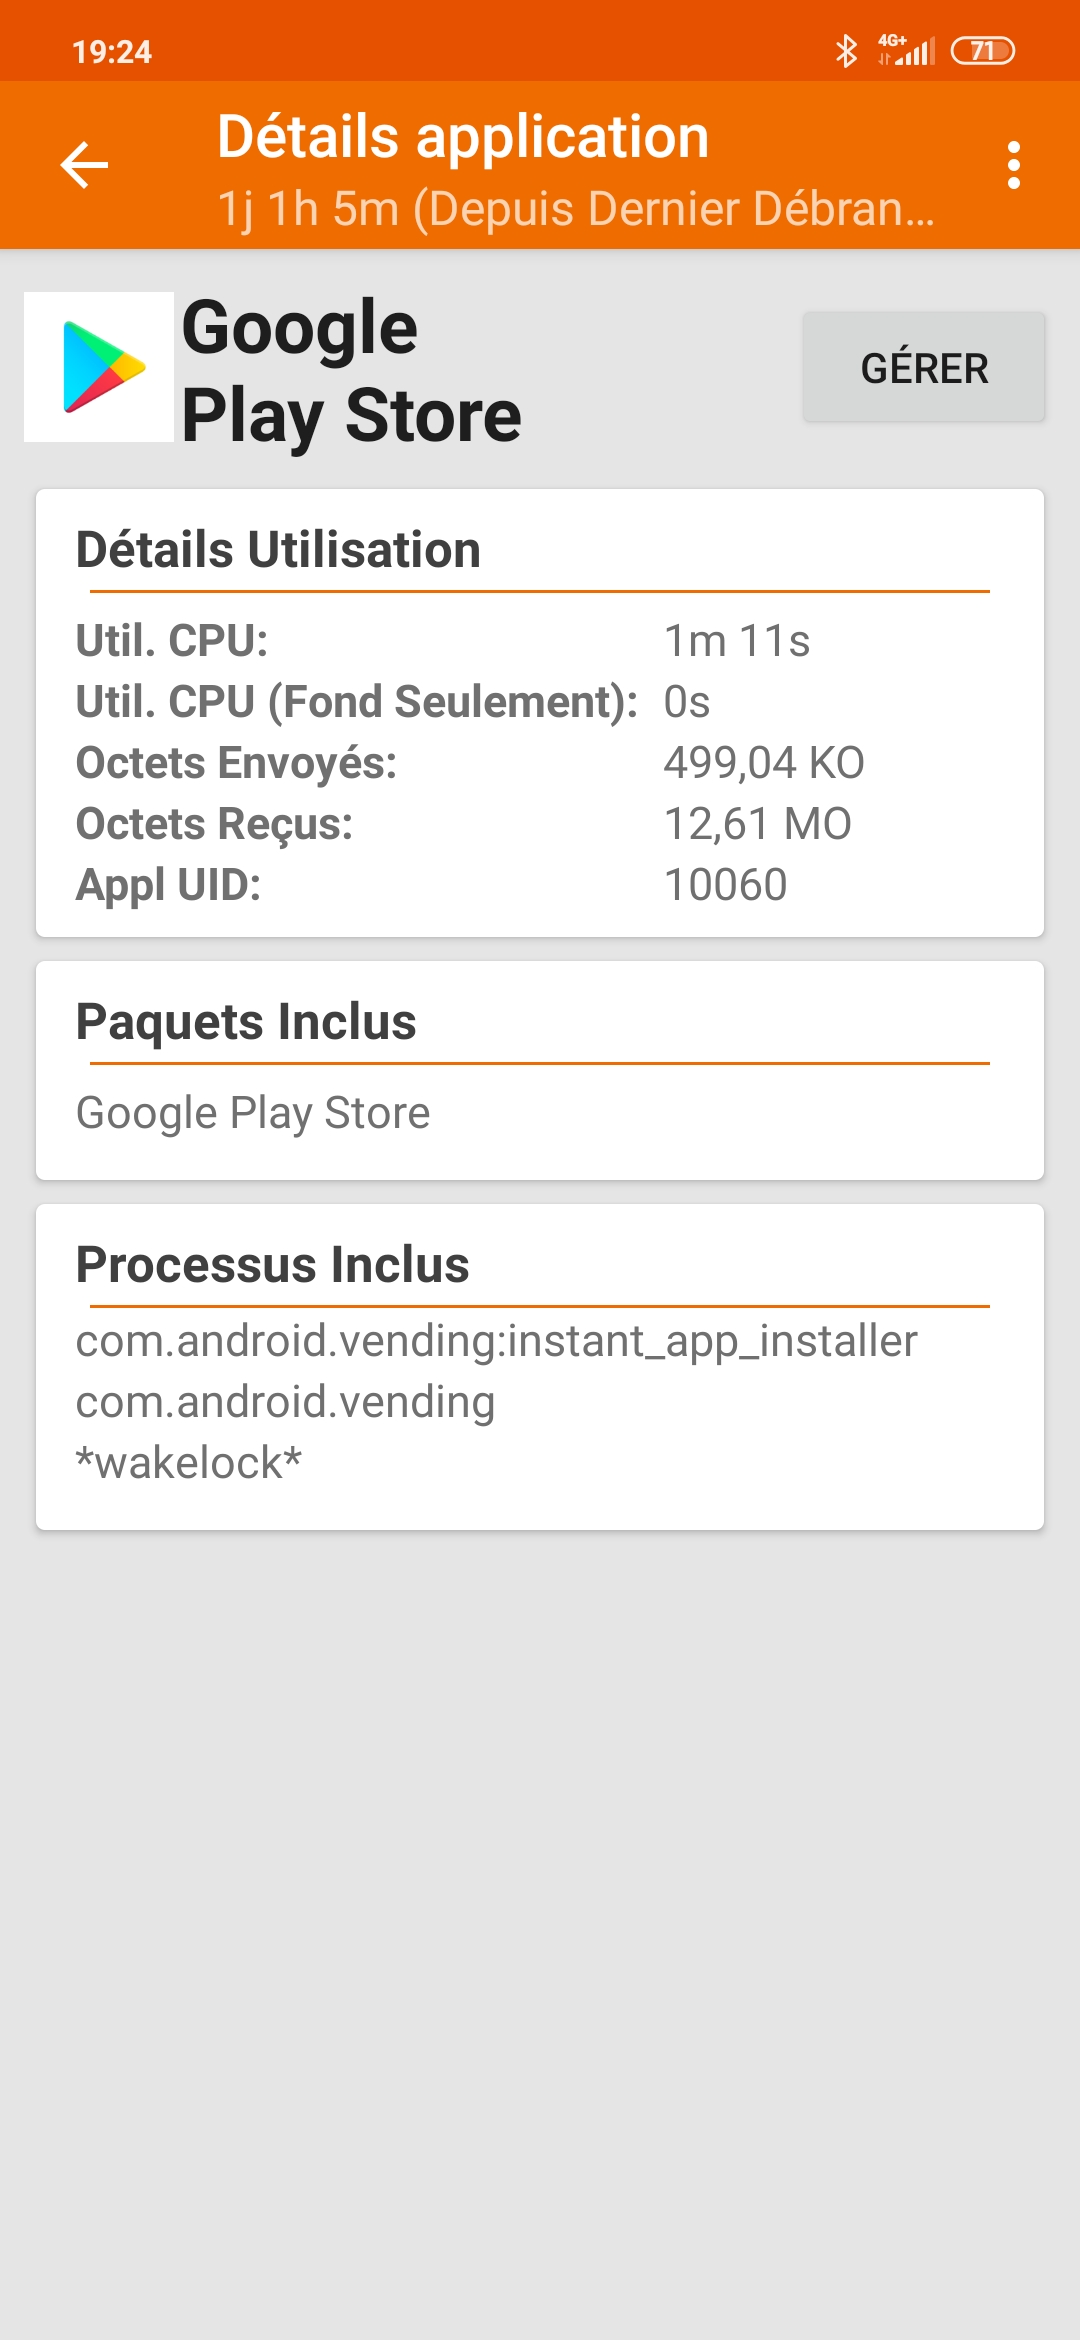Tap the battery level indicator

tap(982, 51)
